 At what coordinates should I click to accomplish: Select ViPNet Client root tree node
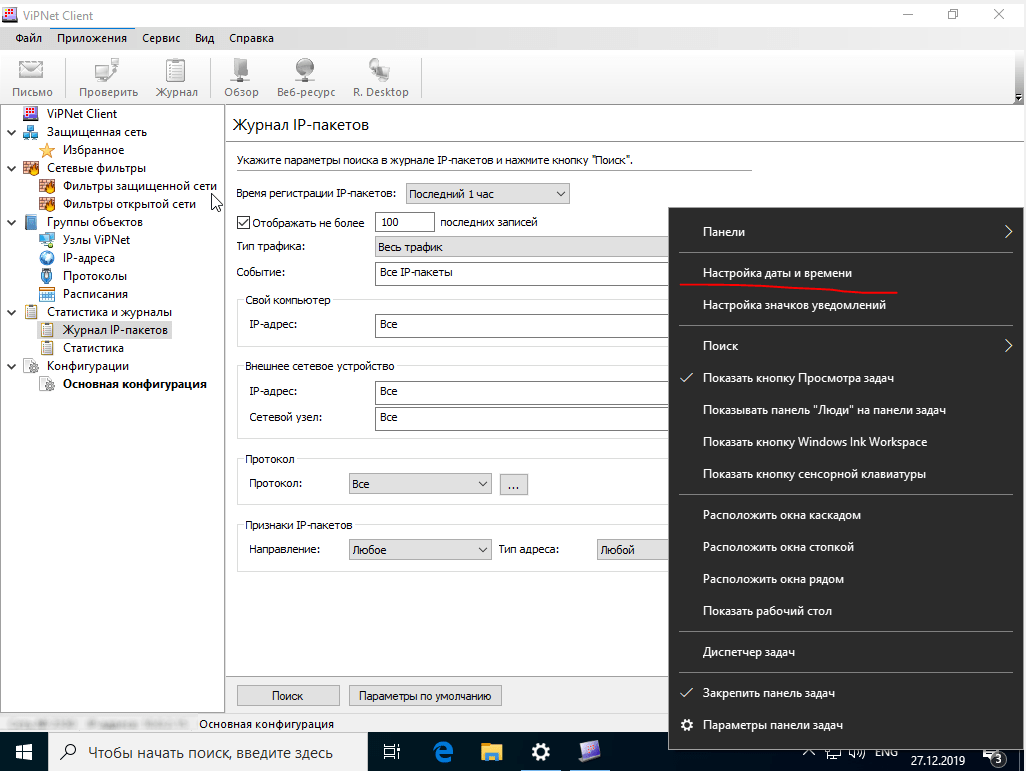click(82, 114)
